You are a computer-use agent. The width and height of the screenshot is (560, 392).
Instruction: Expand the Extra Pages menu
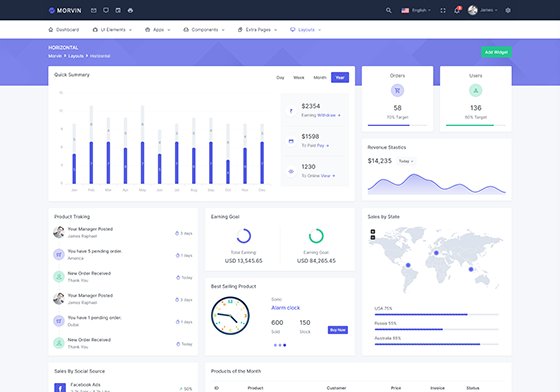tap(258, 30)
